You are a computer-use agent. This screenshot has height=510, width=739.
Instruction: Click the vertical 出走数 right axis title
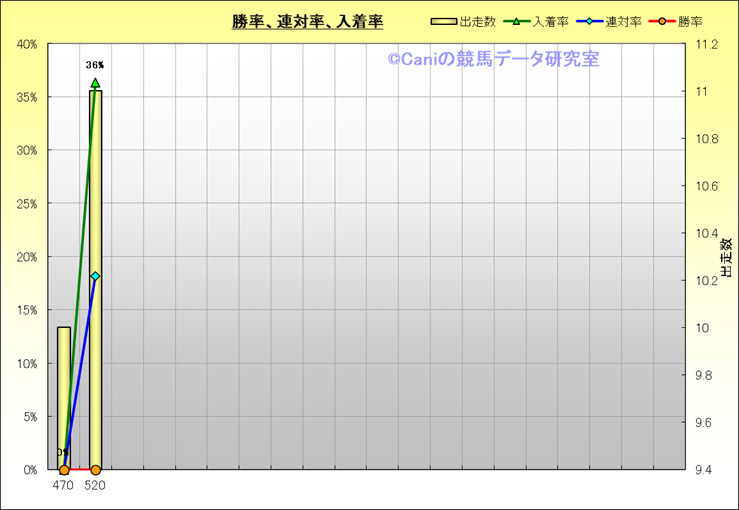coord(725,257)
